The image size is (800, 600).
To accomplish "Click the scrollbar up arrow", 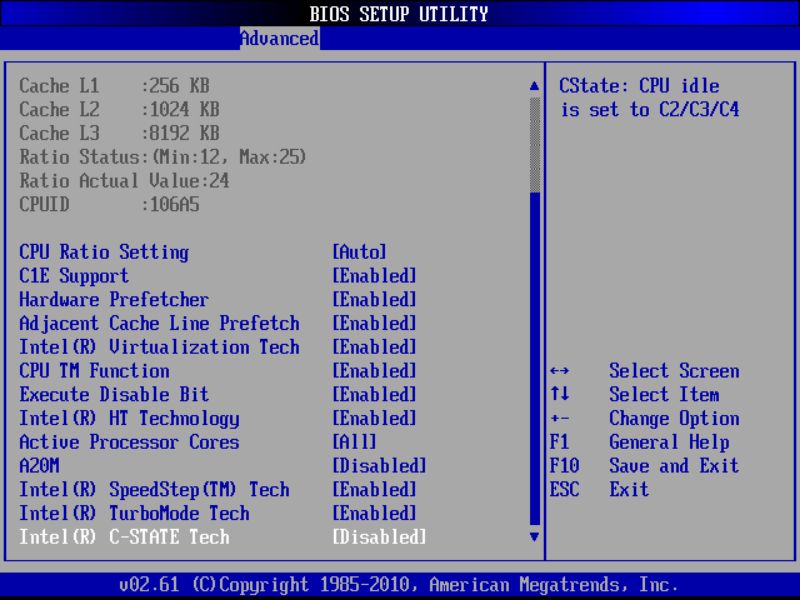I will coord(532,86).
